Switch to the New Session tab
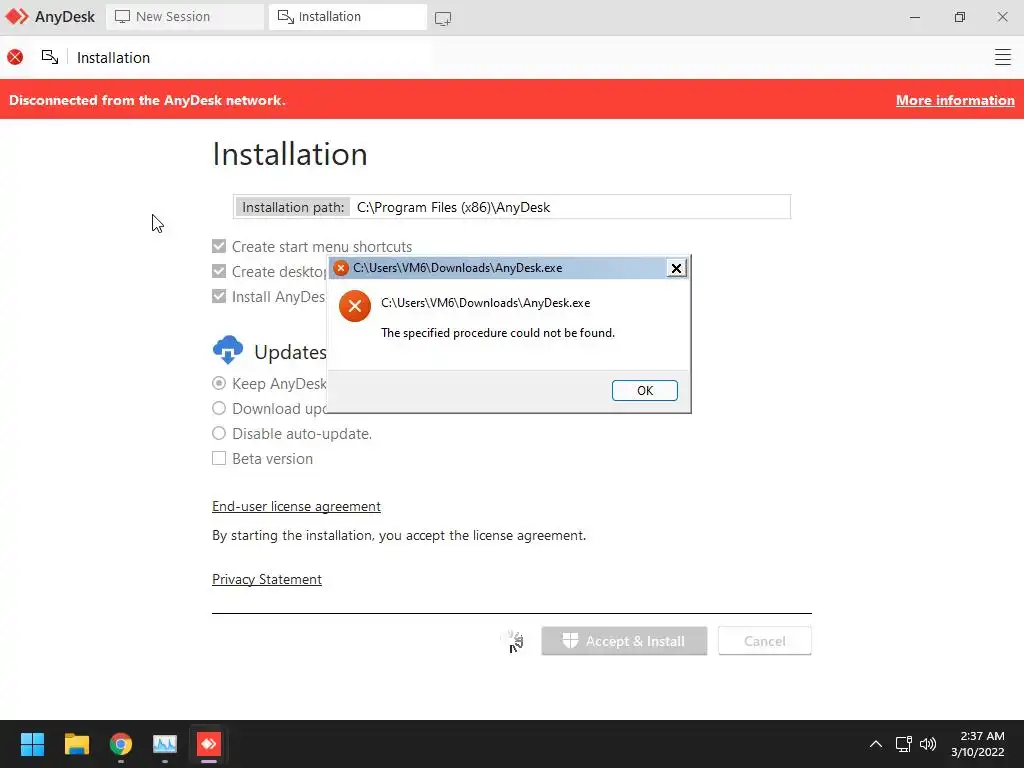Image resolution: width=1024 pixels, height=768 pixels. [x=185, y=17]
